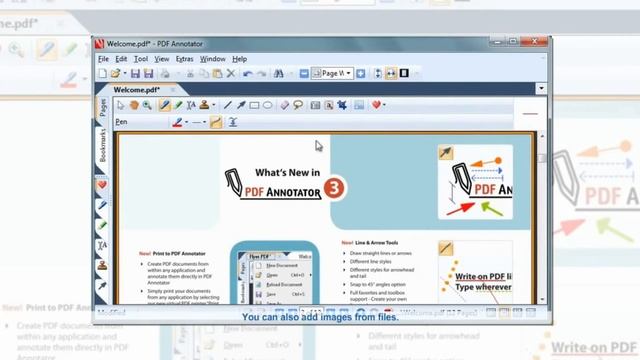Activate the Pan hand tool

(x=134, y=105)
